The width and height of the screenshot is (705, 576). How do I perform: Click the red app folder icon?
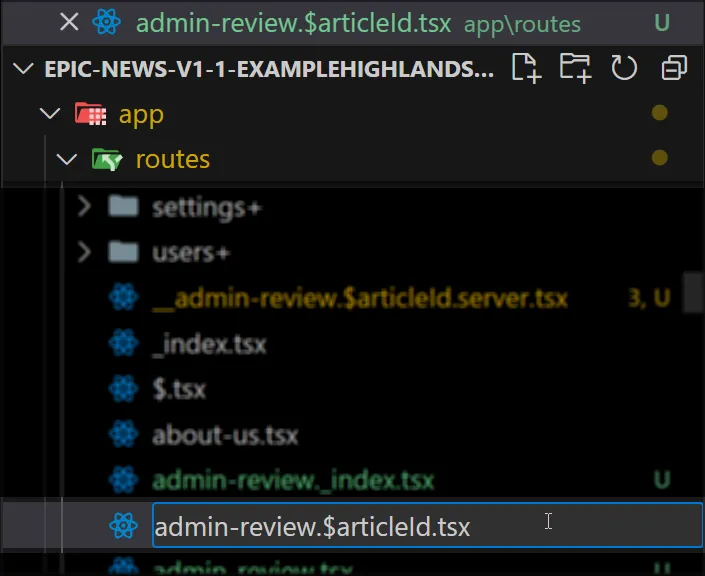point(90,114)
